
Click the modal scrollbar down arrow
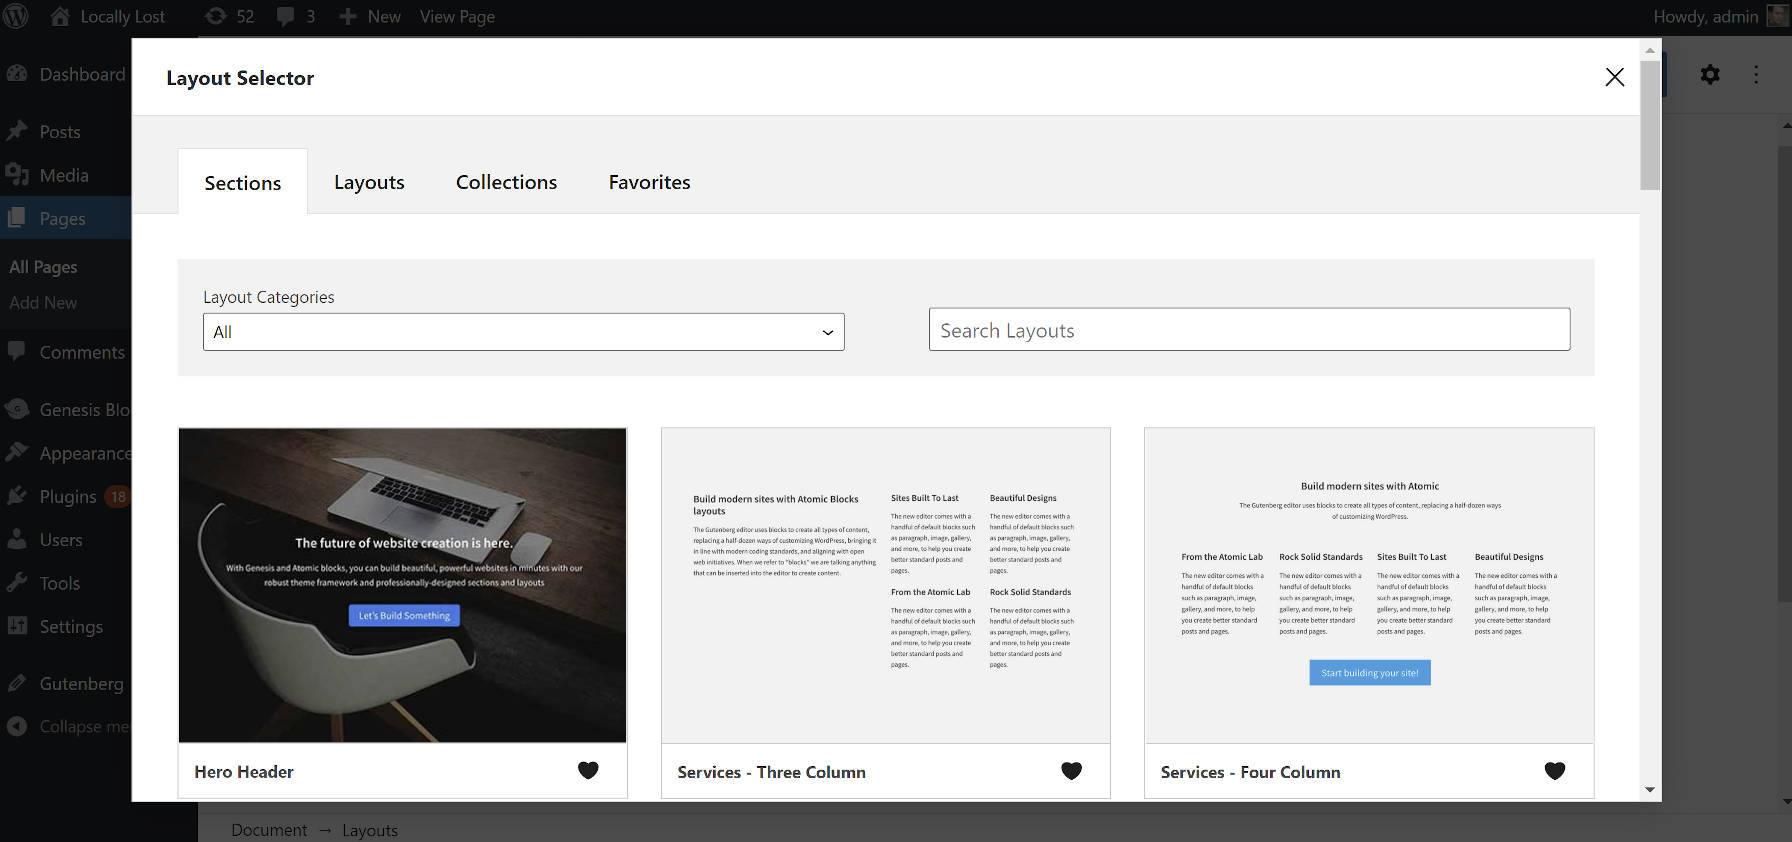[1650, 790]
